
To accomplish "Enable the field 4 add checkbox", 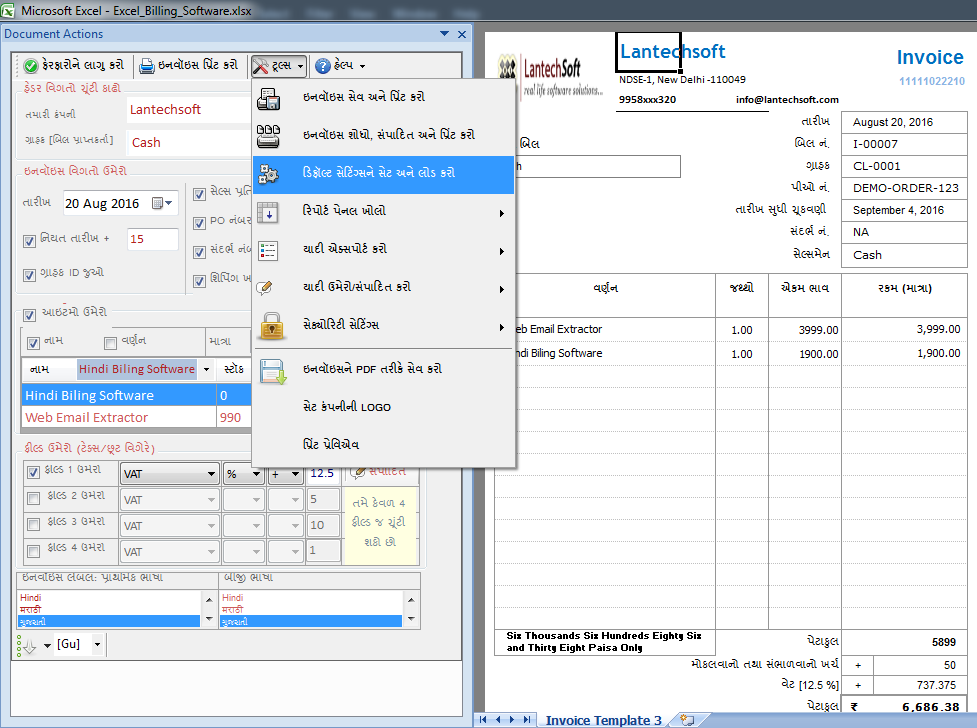I will pos(34,551).
